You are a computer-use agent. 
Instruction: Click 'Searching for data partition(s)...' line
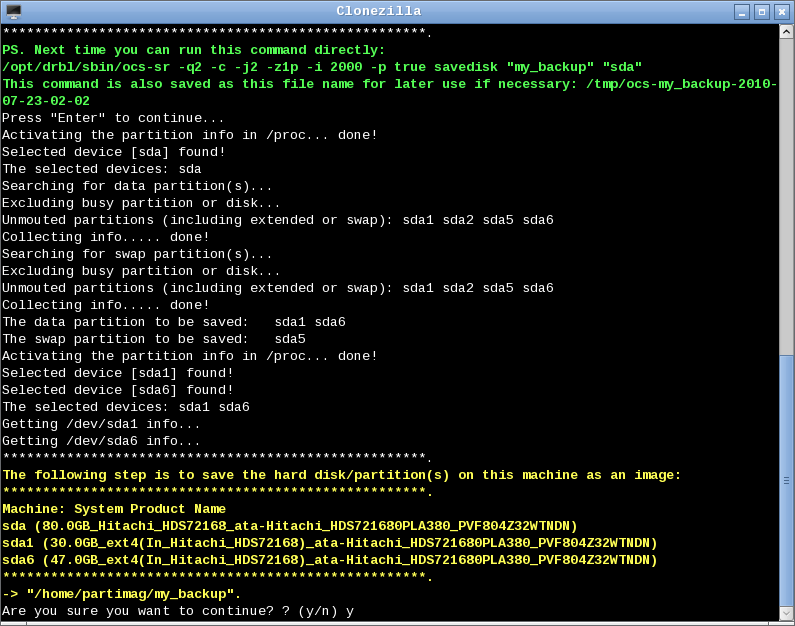pyautogui.click(x=137, y=186)
